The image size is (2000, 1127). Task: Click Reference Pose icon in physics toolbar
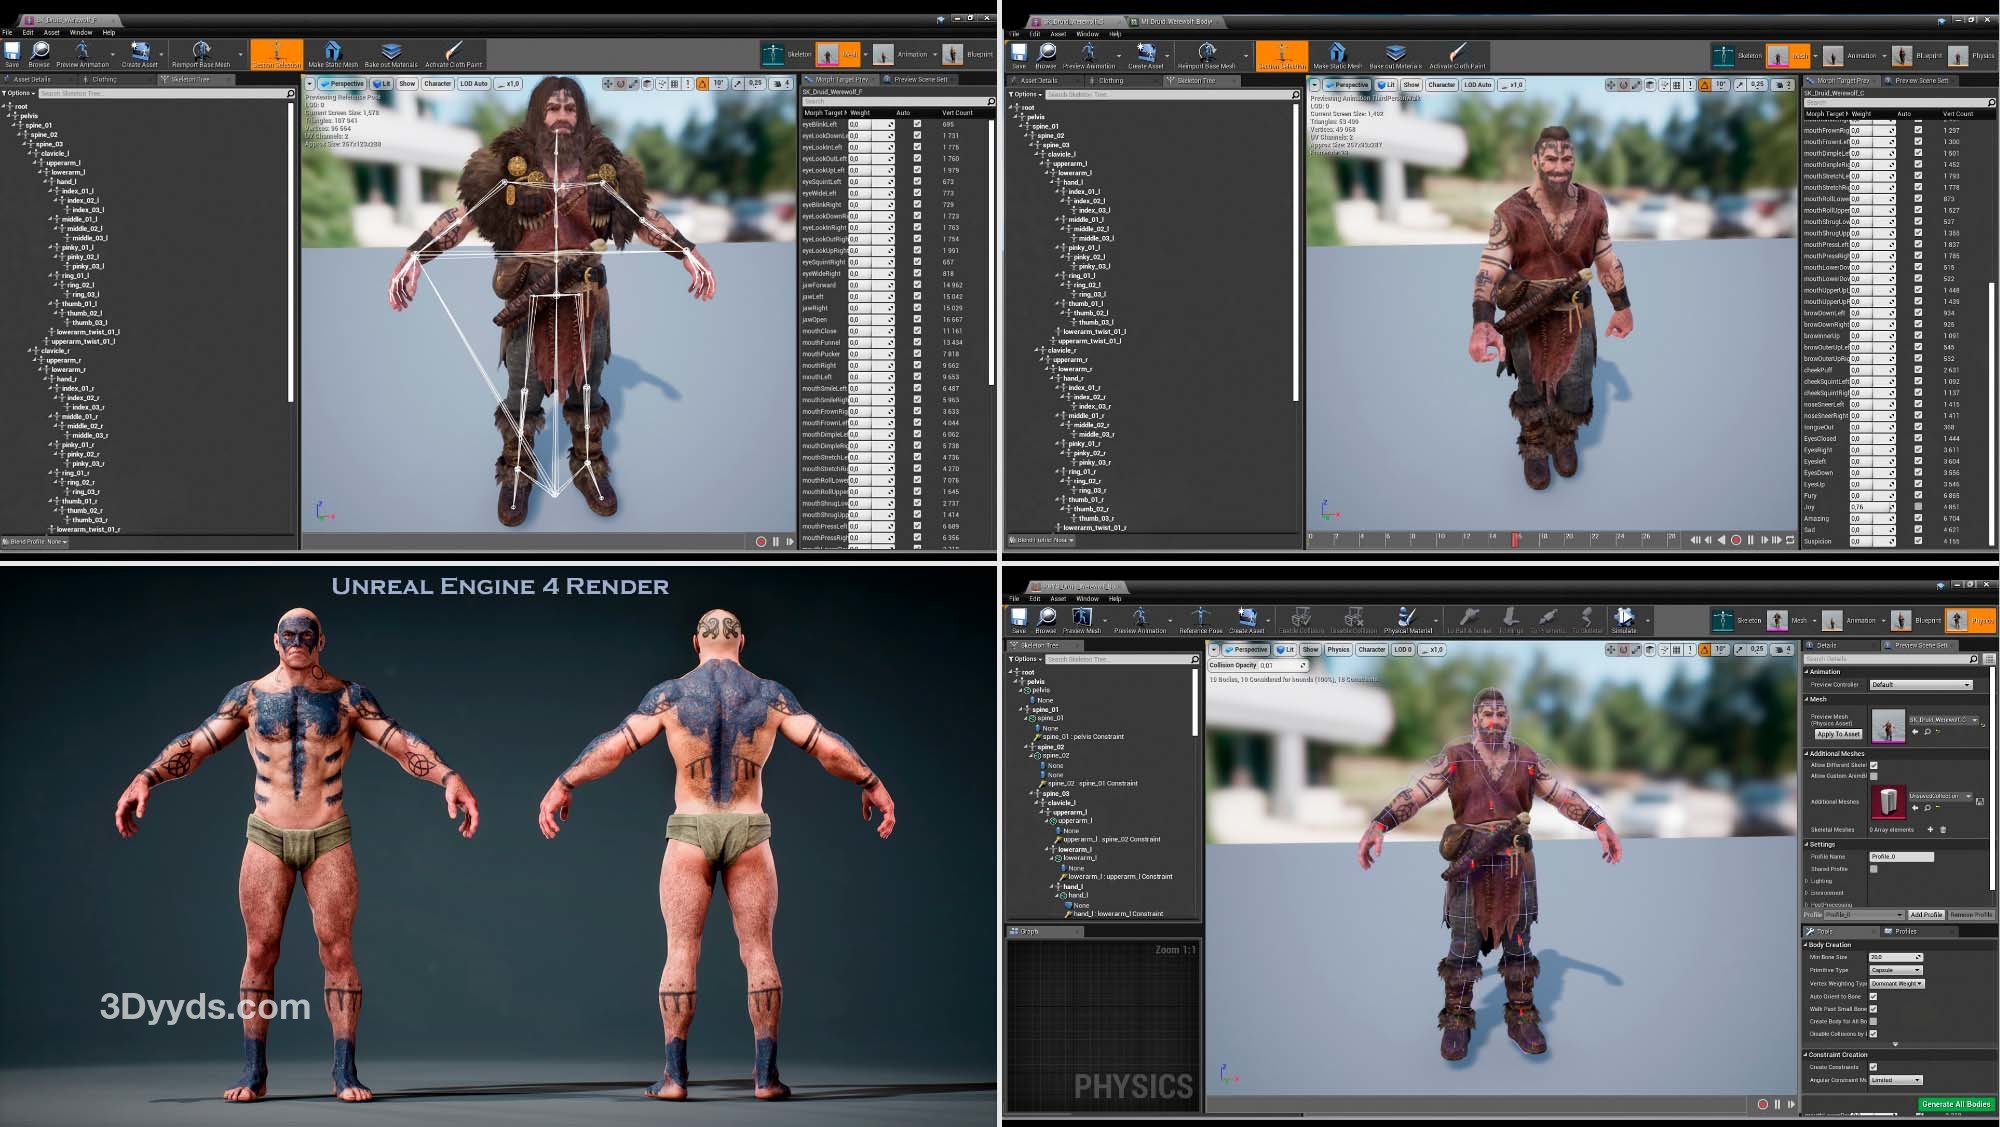tap(1200, 619)
